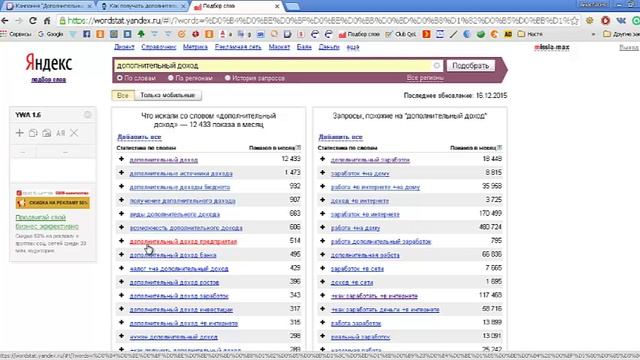The image size is (640, 360).
Task: Open the 'Все регионы' region selector
Action: [425, 78]
